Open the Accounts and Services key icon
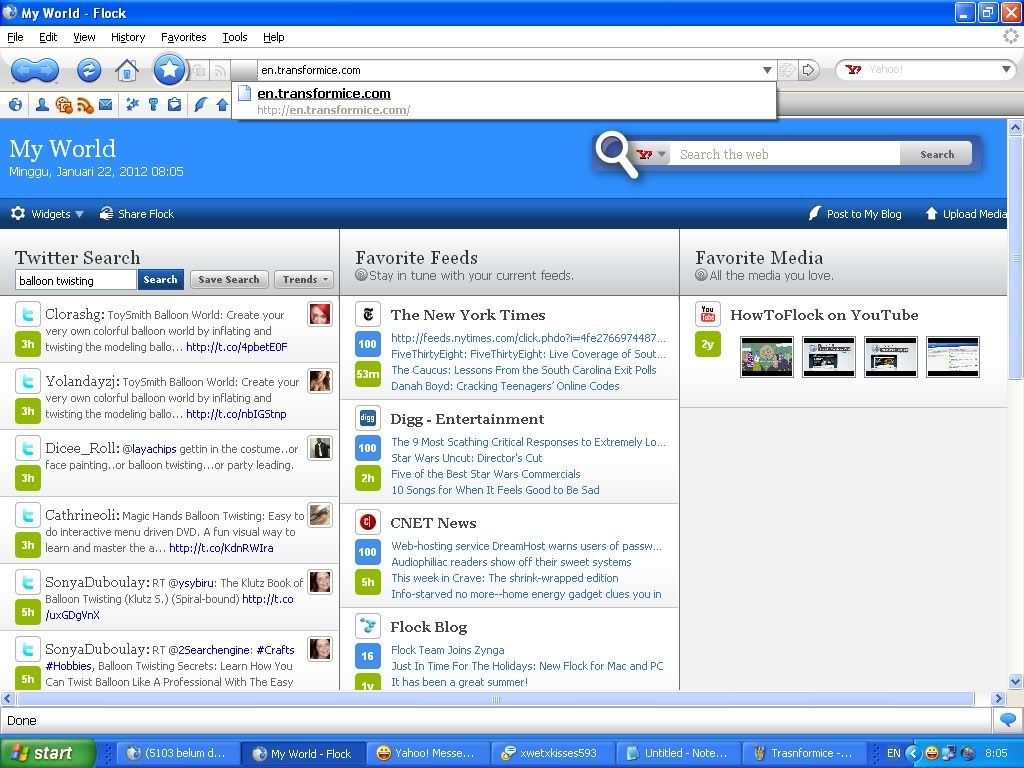This screenshot has height=768, width=1024. click(x=153, y=104)
